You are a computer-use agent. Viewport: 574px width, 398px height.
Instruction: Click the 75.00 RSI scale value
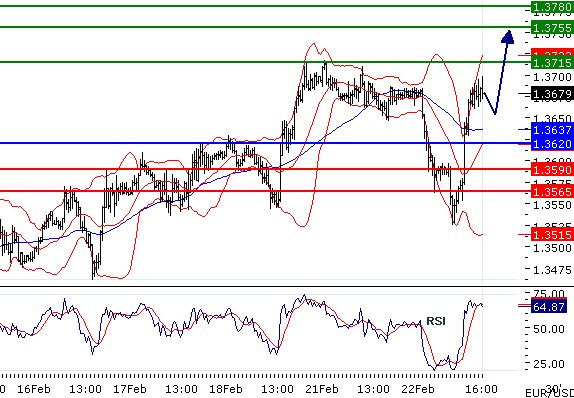tap(548, 294)
